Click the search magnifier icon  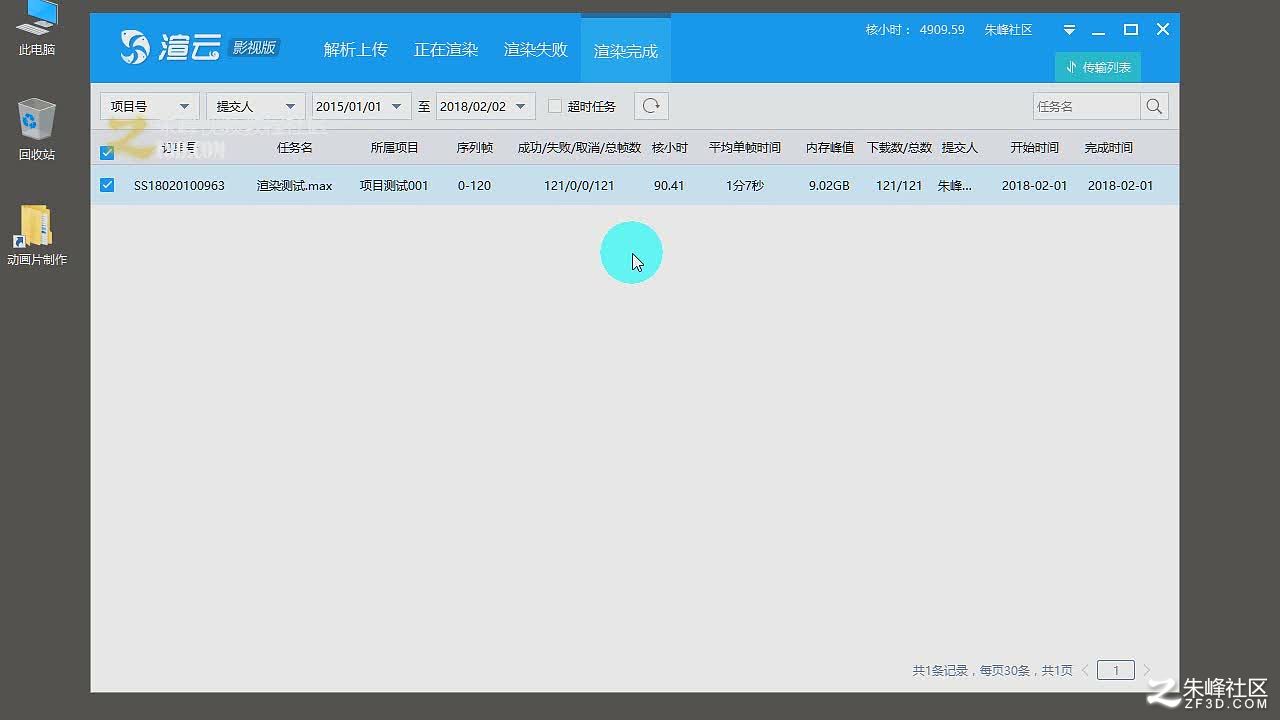[1154, 106]
